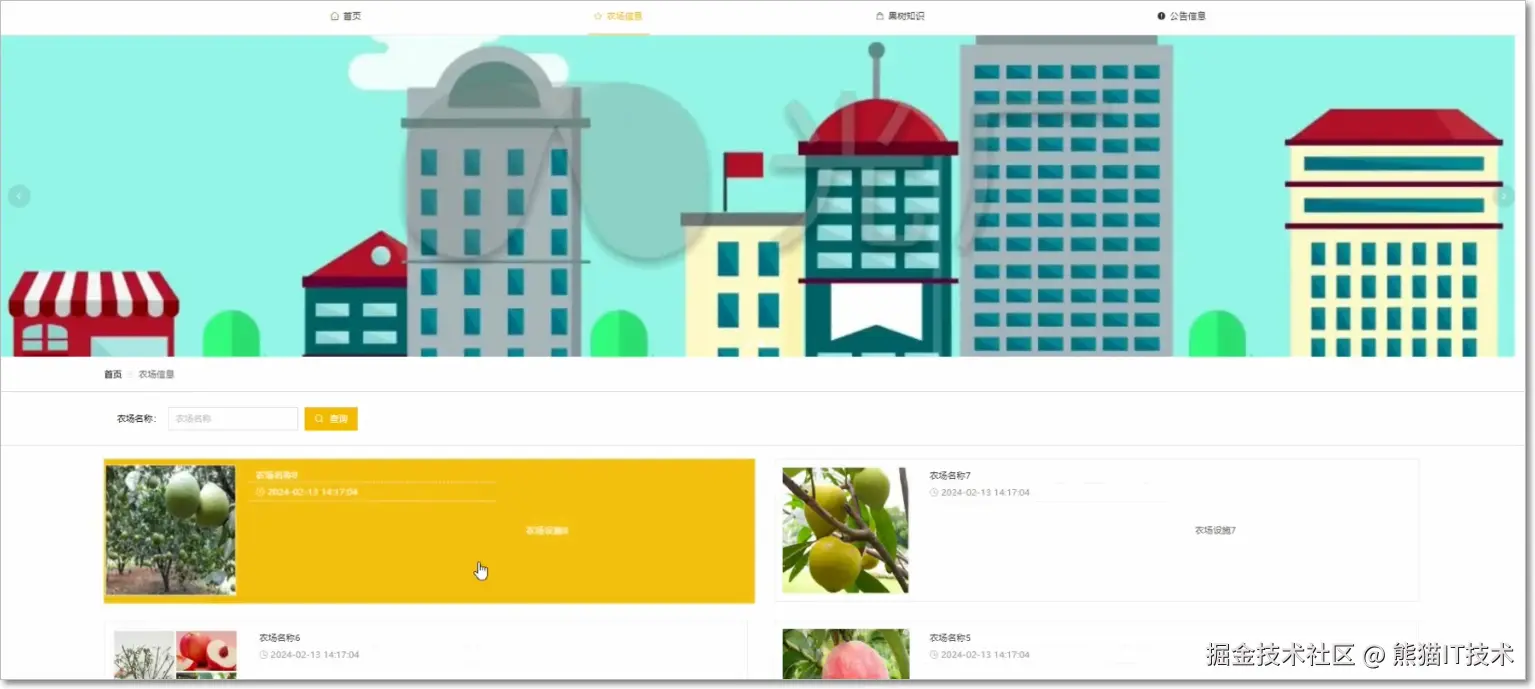Open the pear orchard thumbnail of 农场名称8

(171, 530)
